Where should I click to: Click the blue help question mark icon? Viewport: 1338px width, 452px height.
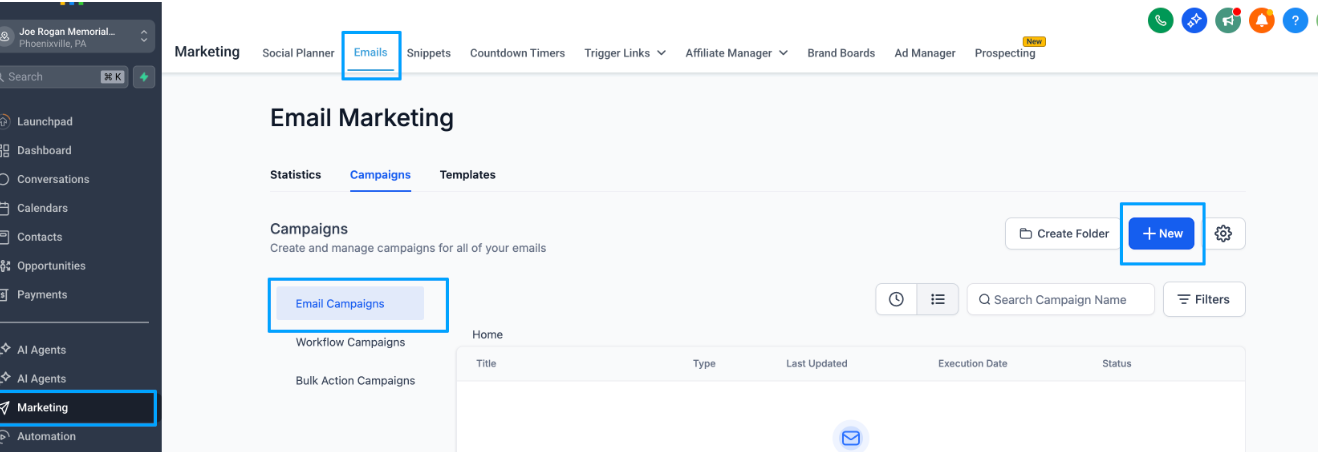point(1295,20)
